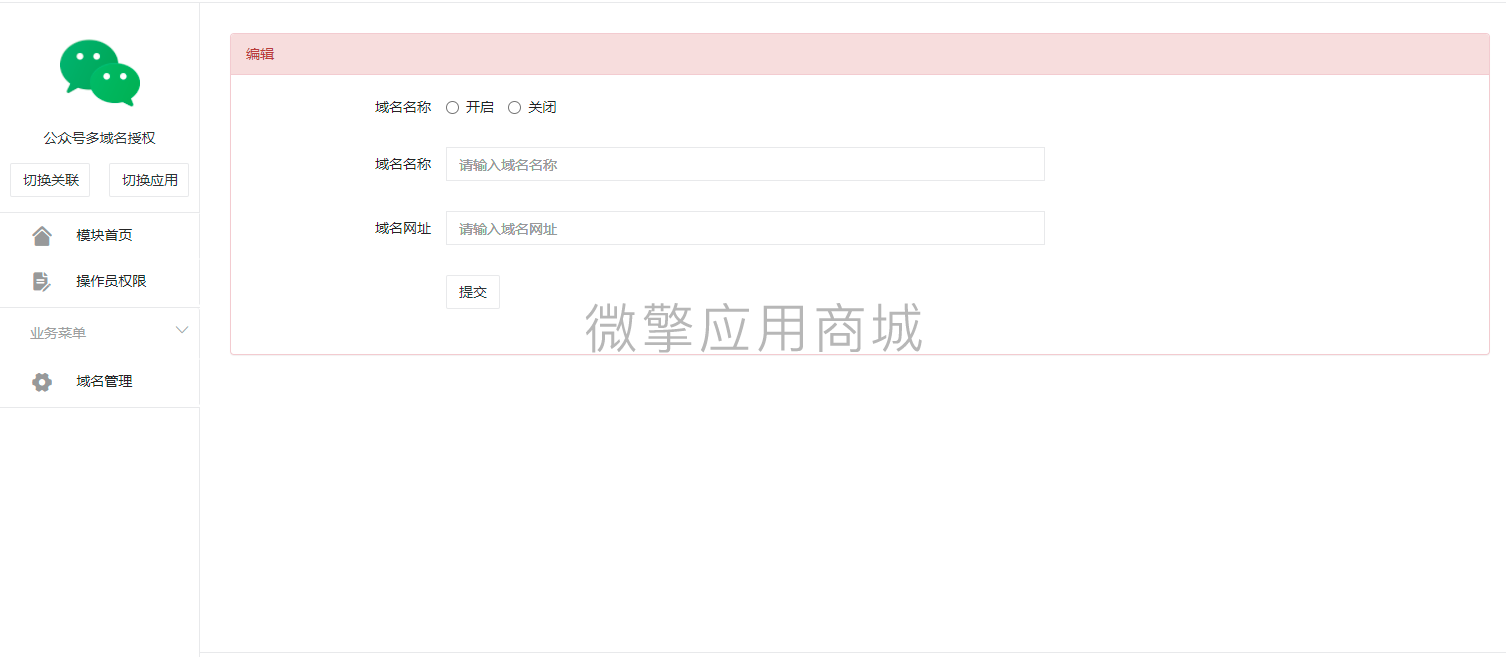The width and height of the screenshot is (1506, 657).
Task: Click the document-edit icon beside 操作员权限
Action: coord(42,281)
